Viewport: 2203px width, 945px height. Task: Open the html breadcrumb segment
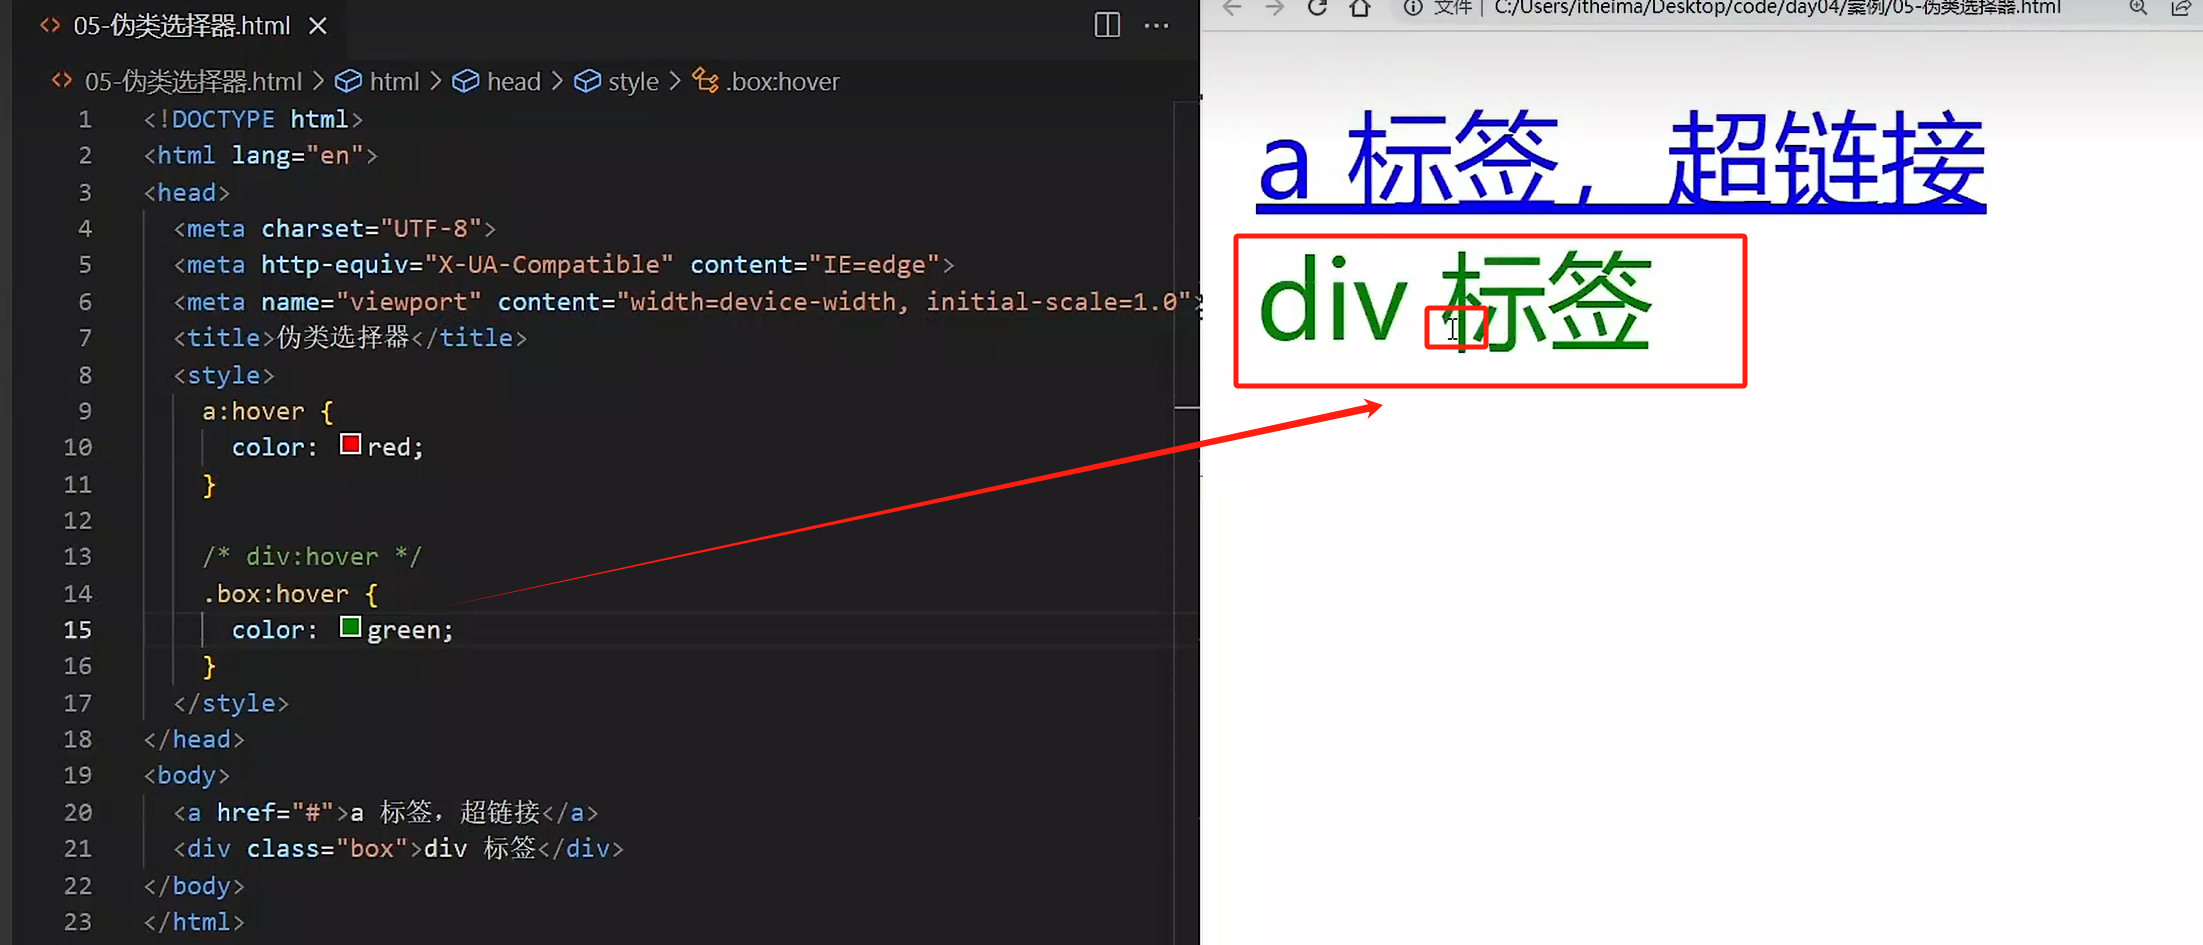point(394,81)
